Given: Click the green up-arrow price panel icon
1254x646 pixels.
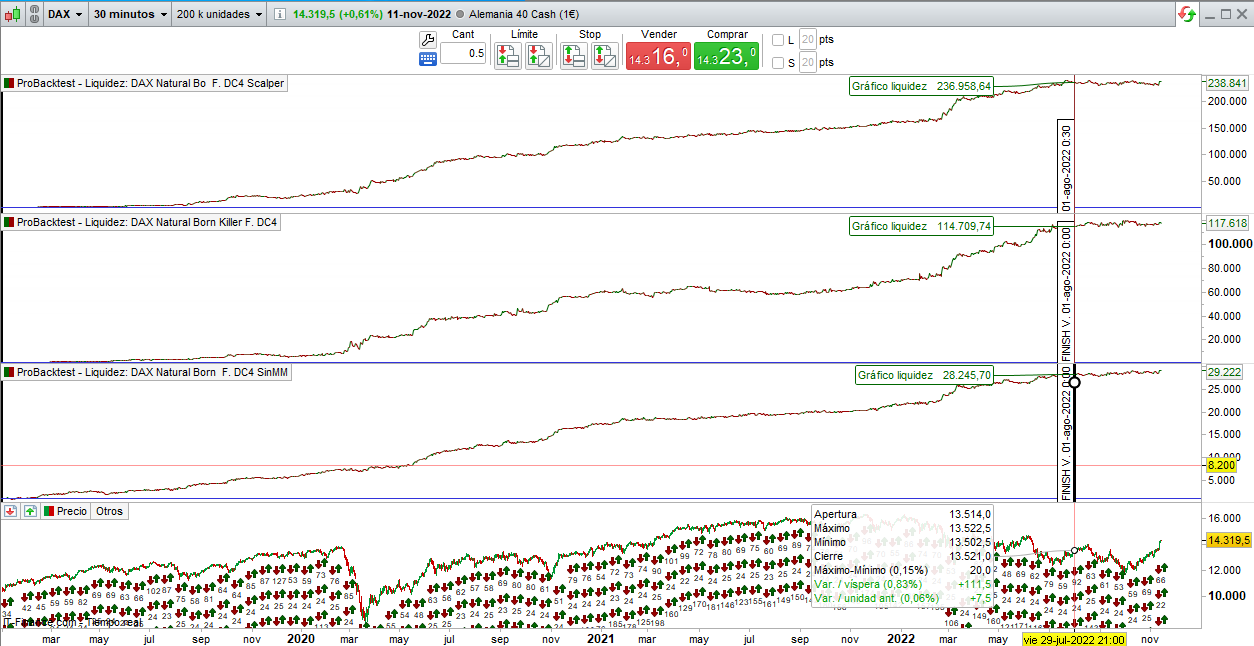Looking at the screenshot, I should (x=30, y=511).
